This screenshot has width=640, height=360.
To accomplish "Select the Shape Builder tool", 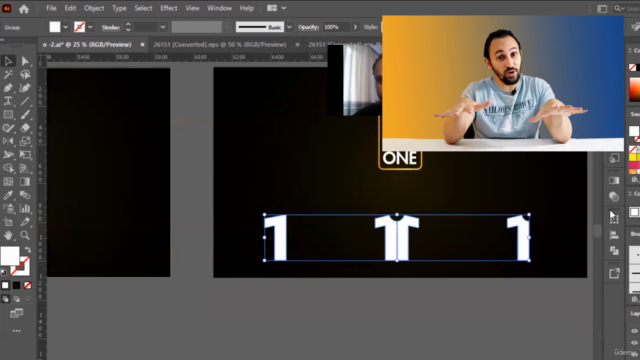I will coord(8,168).
